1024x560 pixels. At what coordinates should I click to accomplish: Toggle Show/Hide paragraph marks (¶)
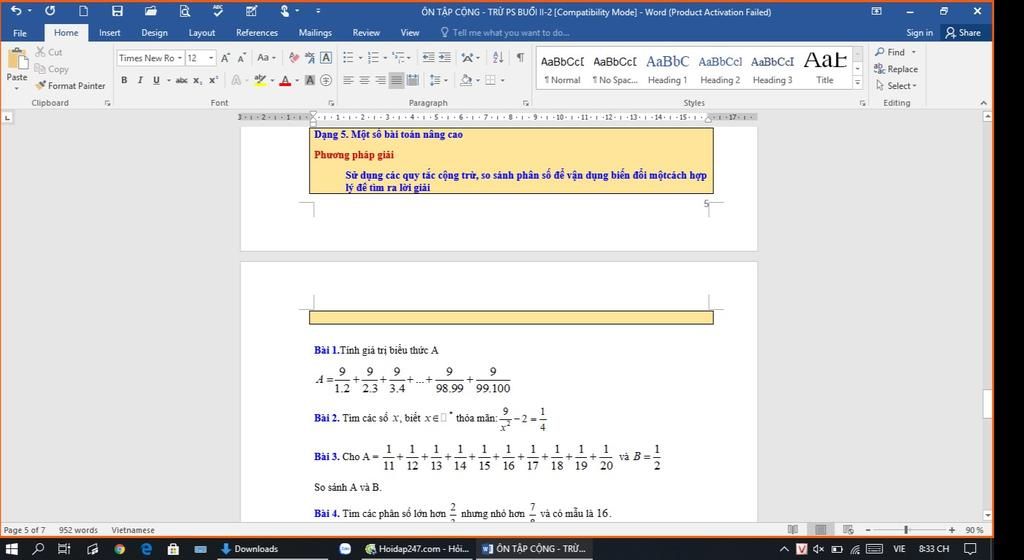pyautogui.click(x=520, y=57)
